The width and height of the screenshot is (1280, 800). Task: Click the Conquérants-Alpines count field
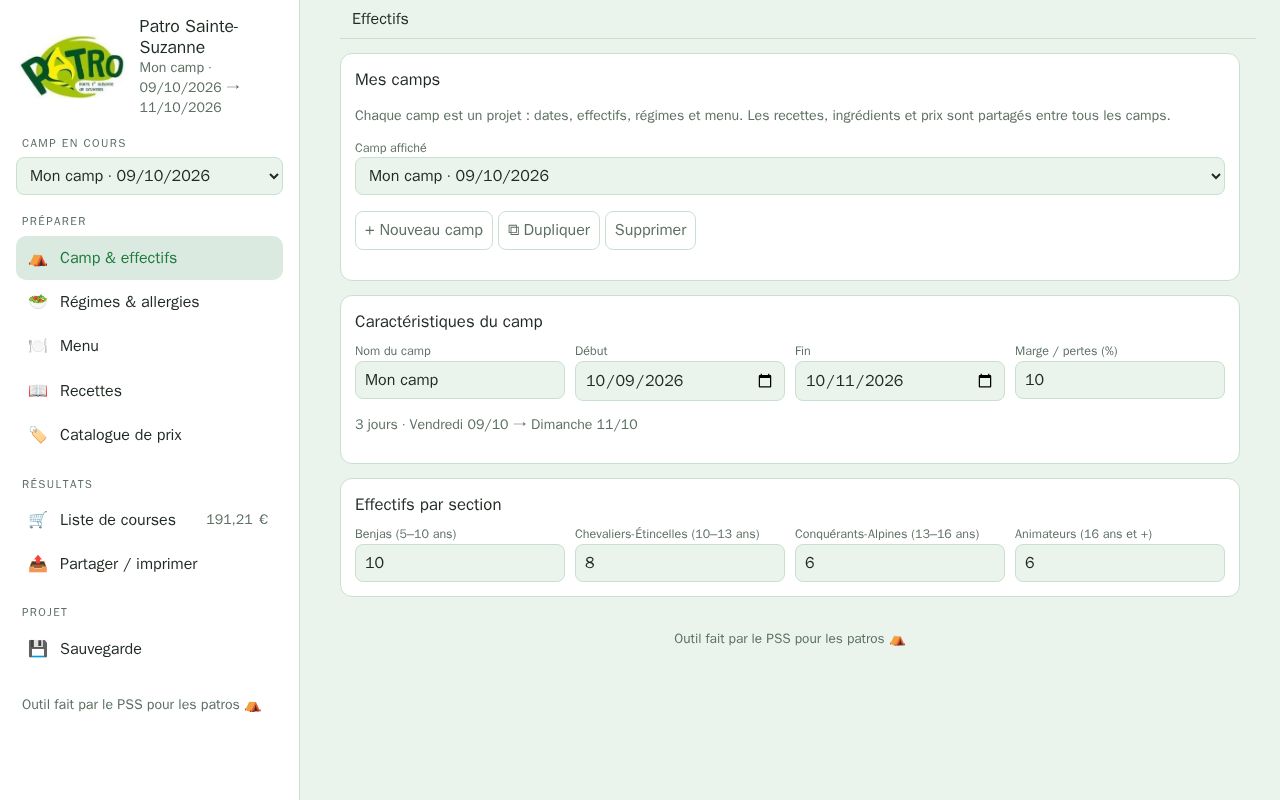point(900,563)
